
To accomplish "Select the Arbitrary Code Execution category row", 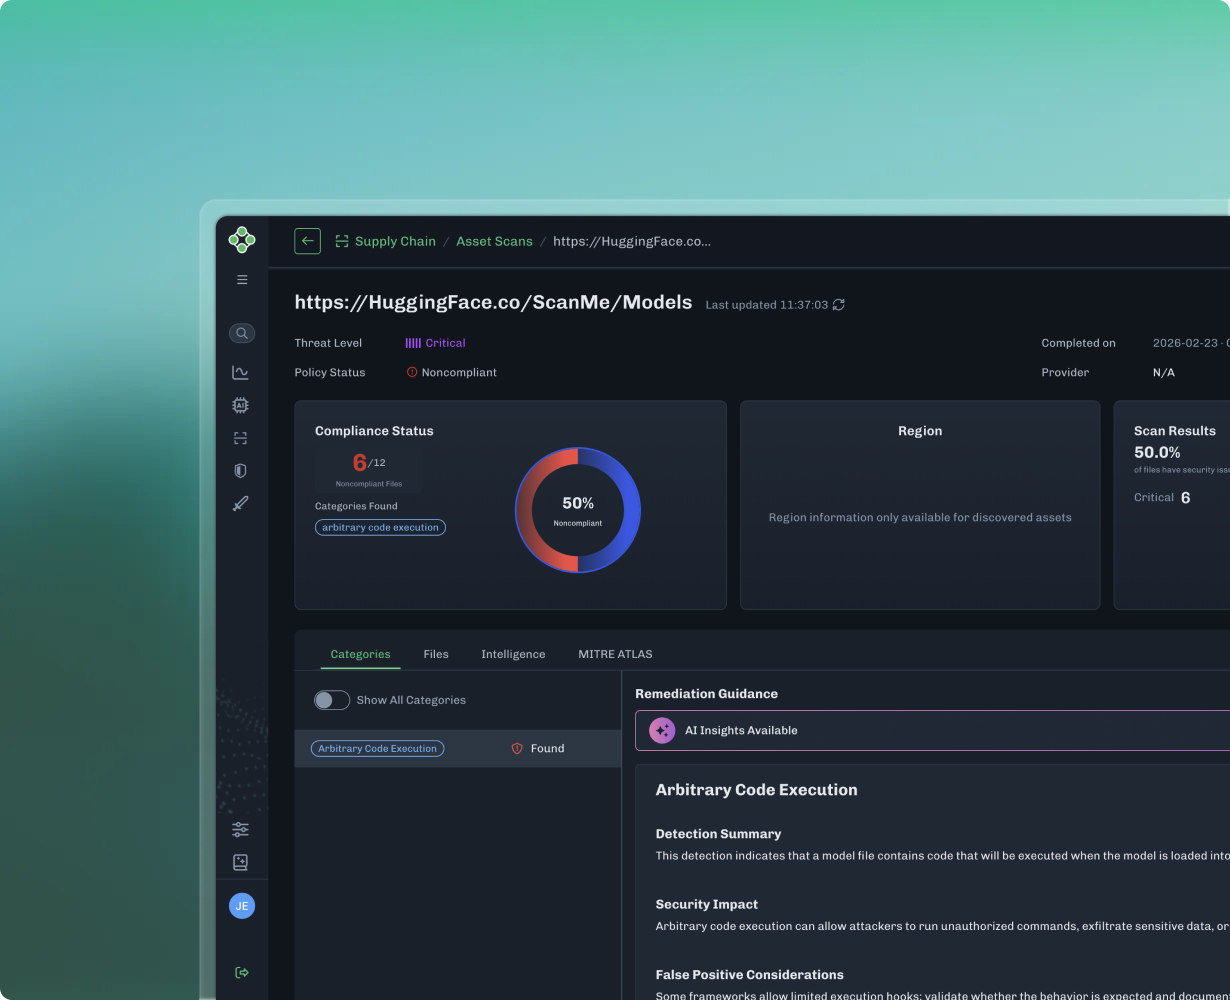I will coord(458,748).
